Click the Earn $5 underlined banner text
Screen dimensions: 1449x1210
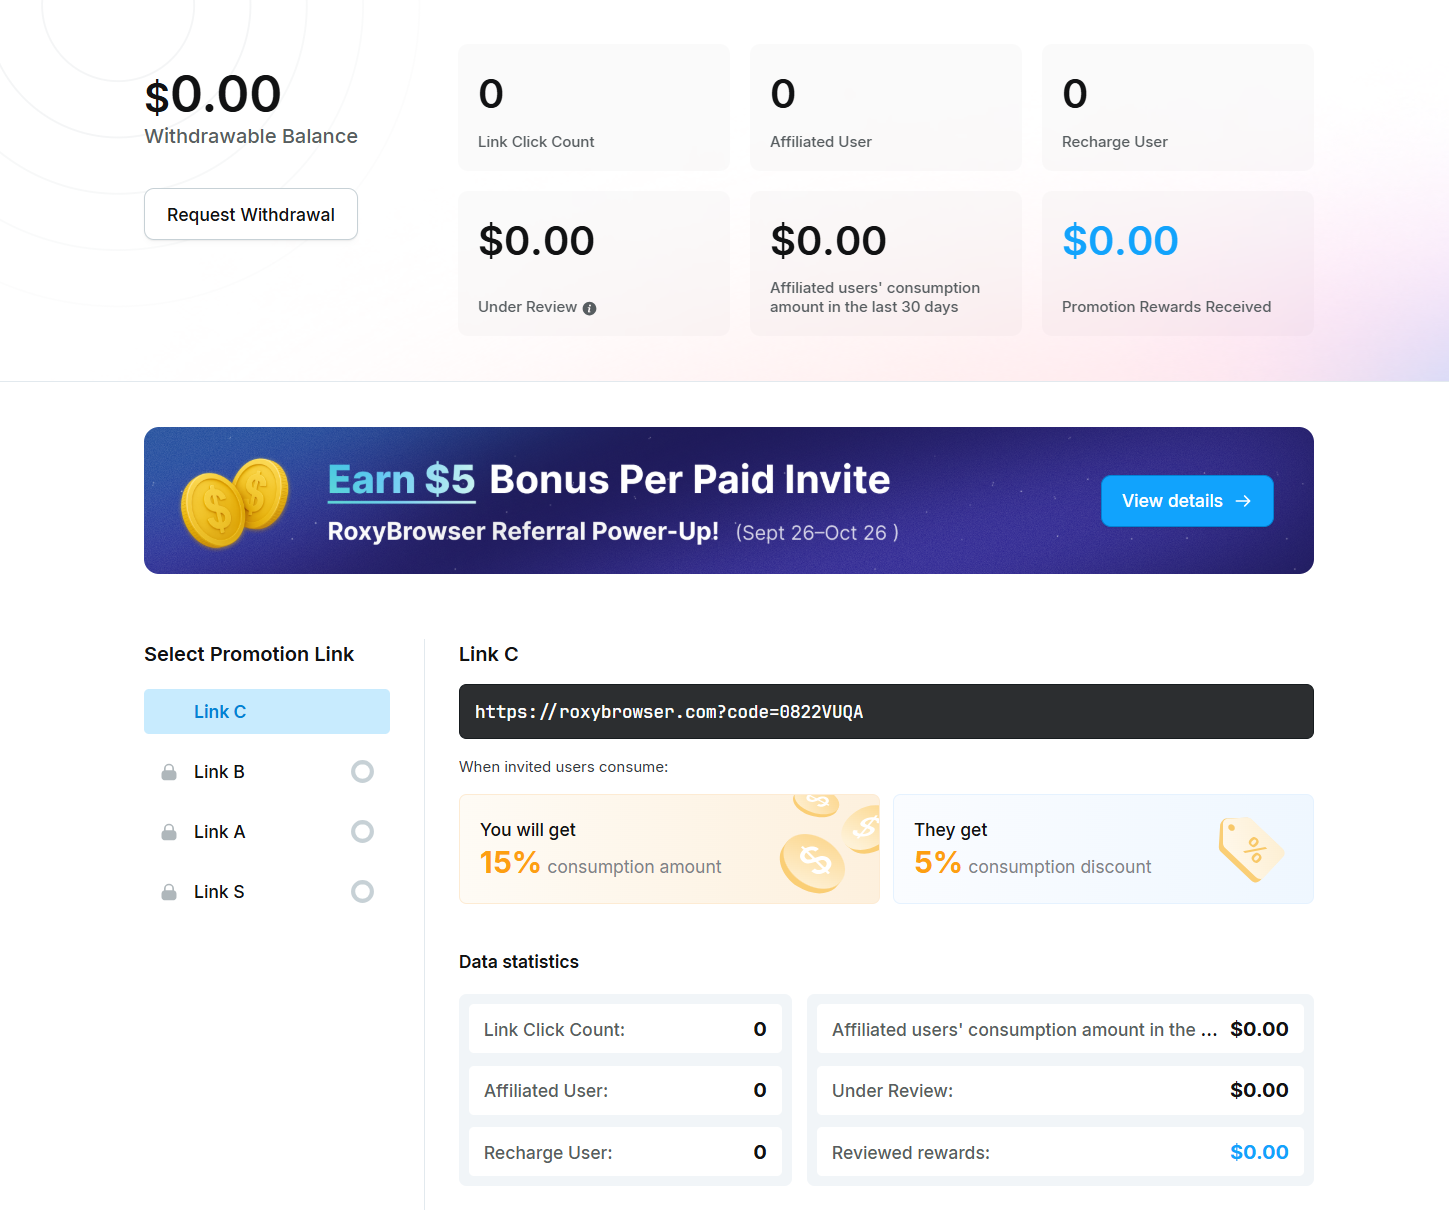401,480
